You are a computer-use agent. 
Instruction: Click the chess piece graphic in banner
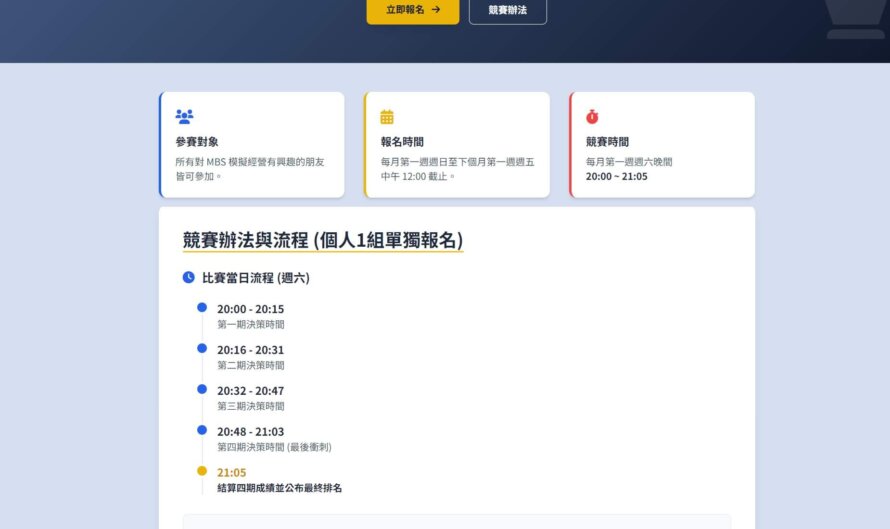click(x=855, y=20)
